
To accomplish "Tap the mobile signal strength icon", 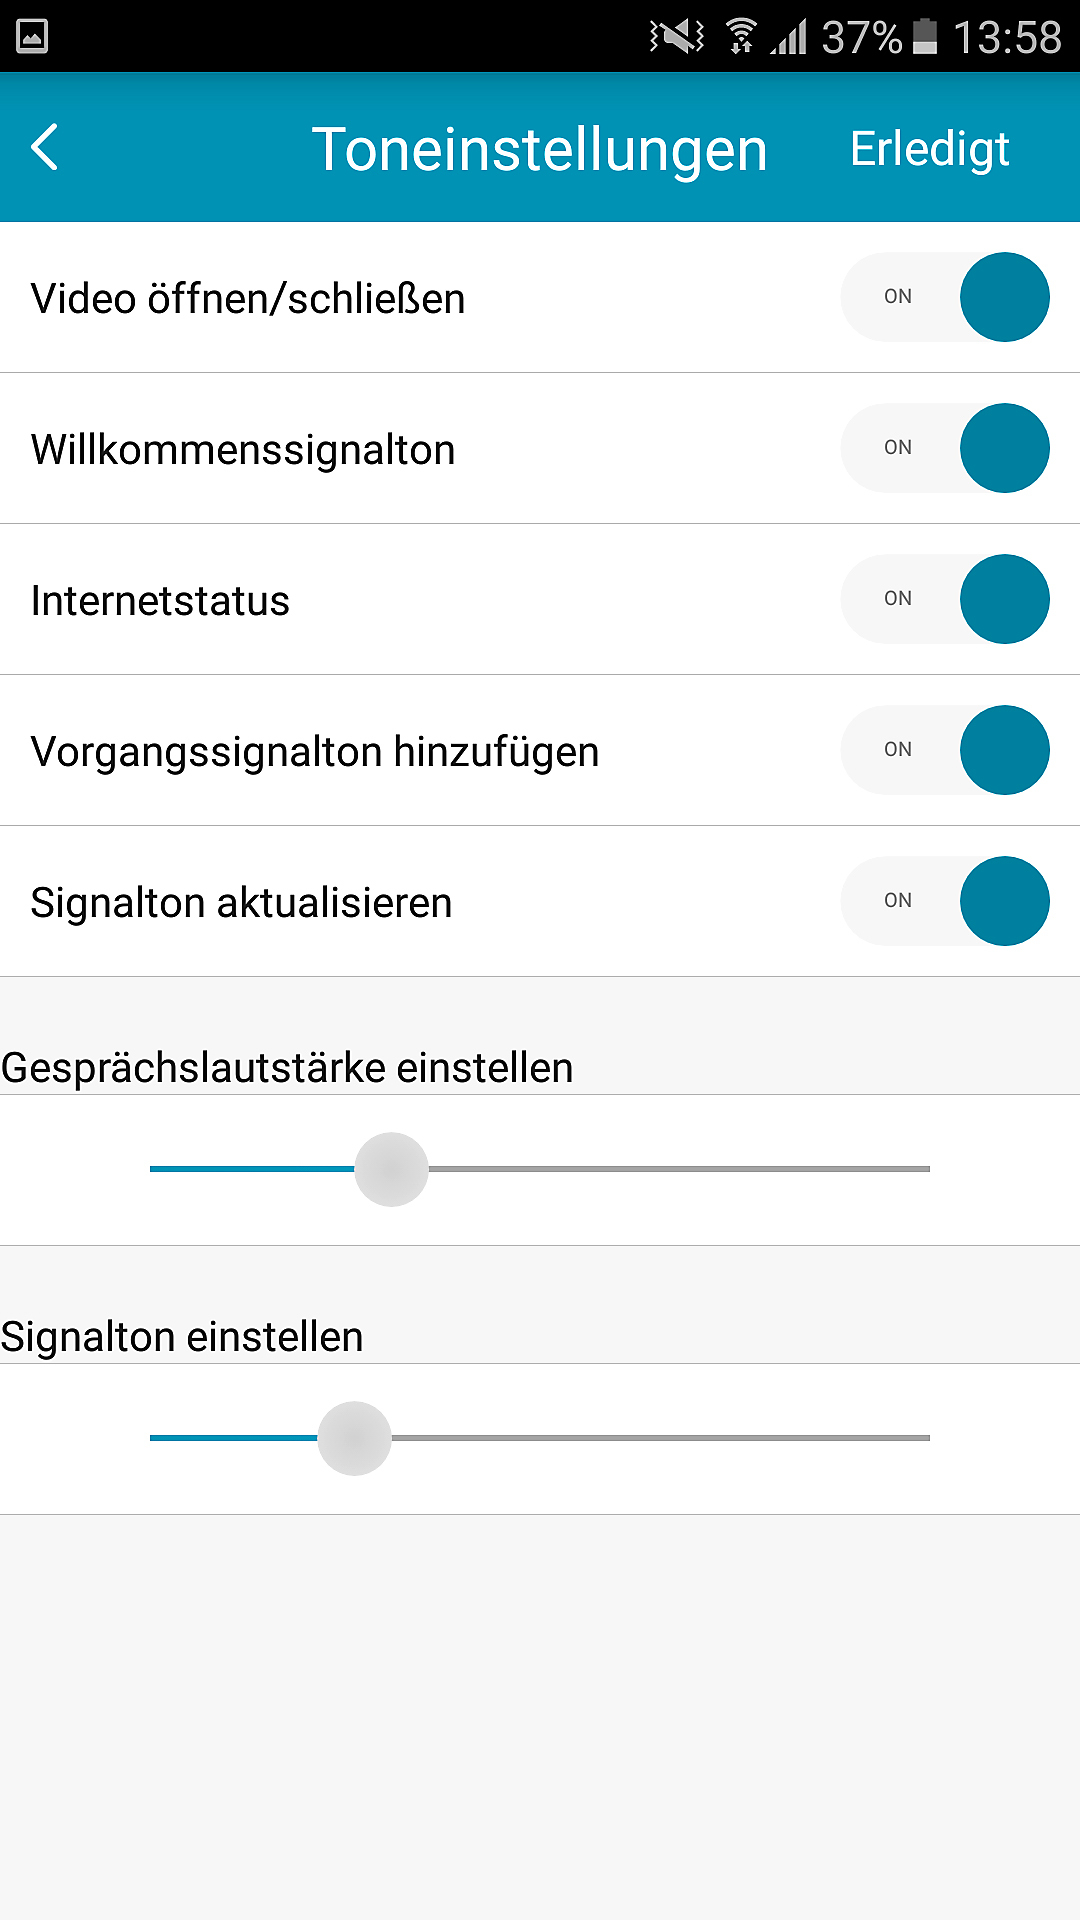I will pyautogui.click(x=790, y=38).
